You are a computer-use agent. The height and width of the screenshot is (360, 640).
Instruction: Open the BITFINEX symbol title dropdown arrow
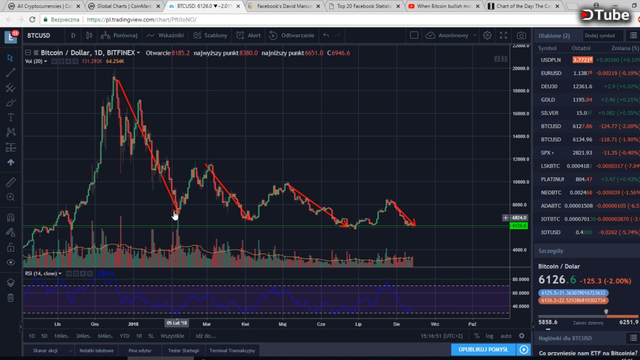point(138,53)
